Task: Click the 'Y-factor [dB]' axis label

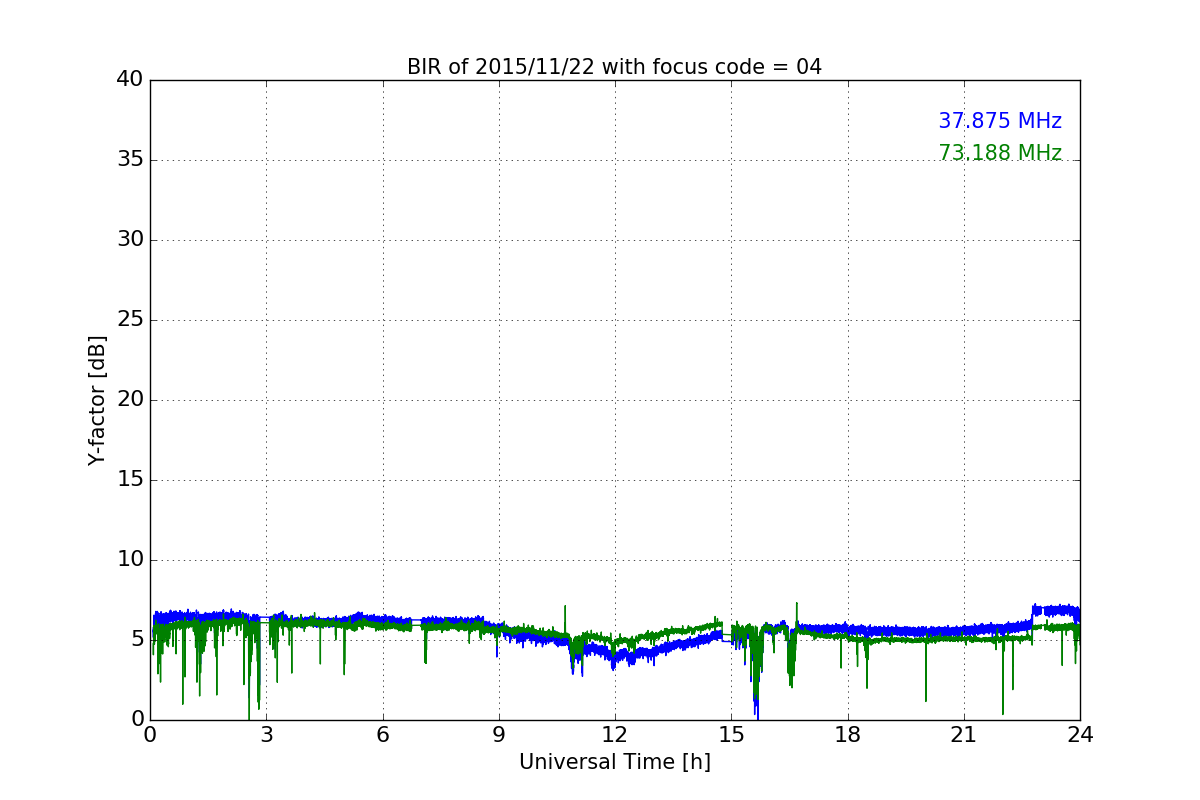Action: (97, 400)
